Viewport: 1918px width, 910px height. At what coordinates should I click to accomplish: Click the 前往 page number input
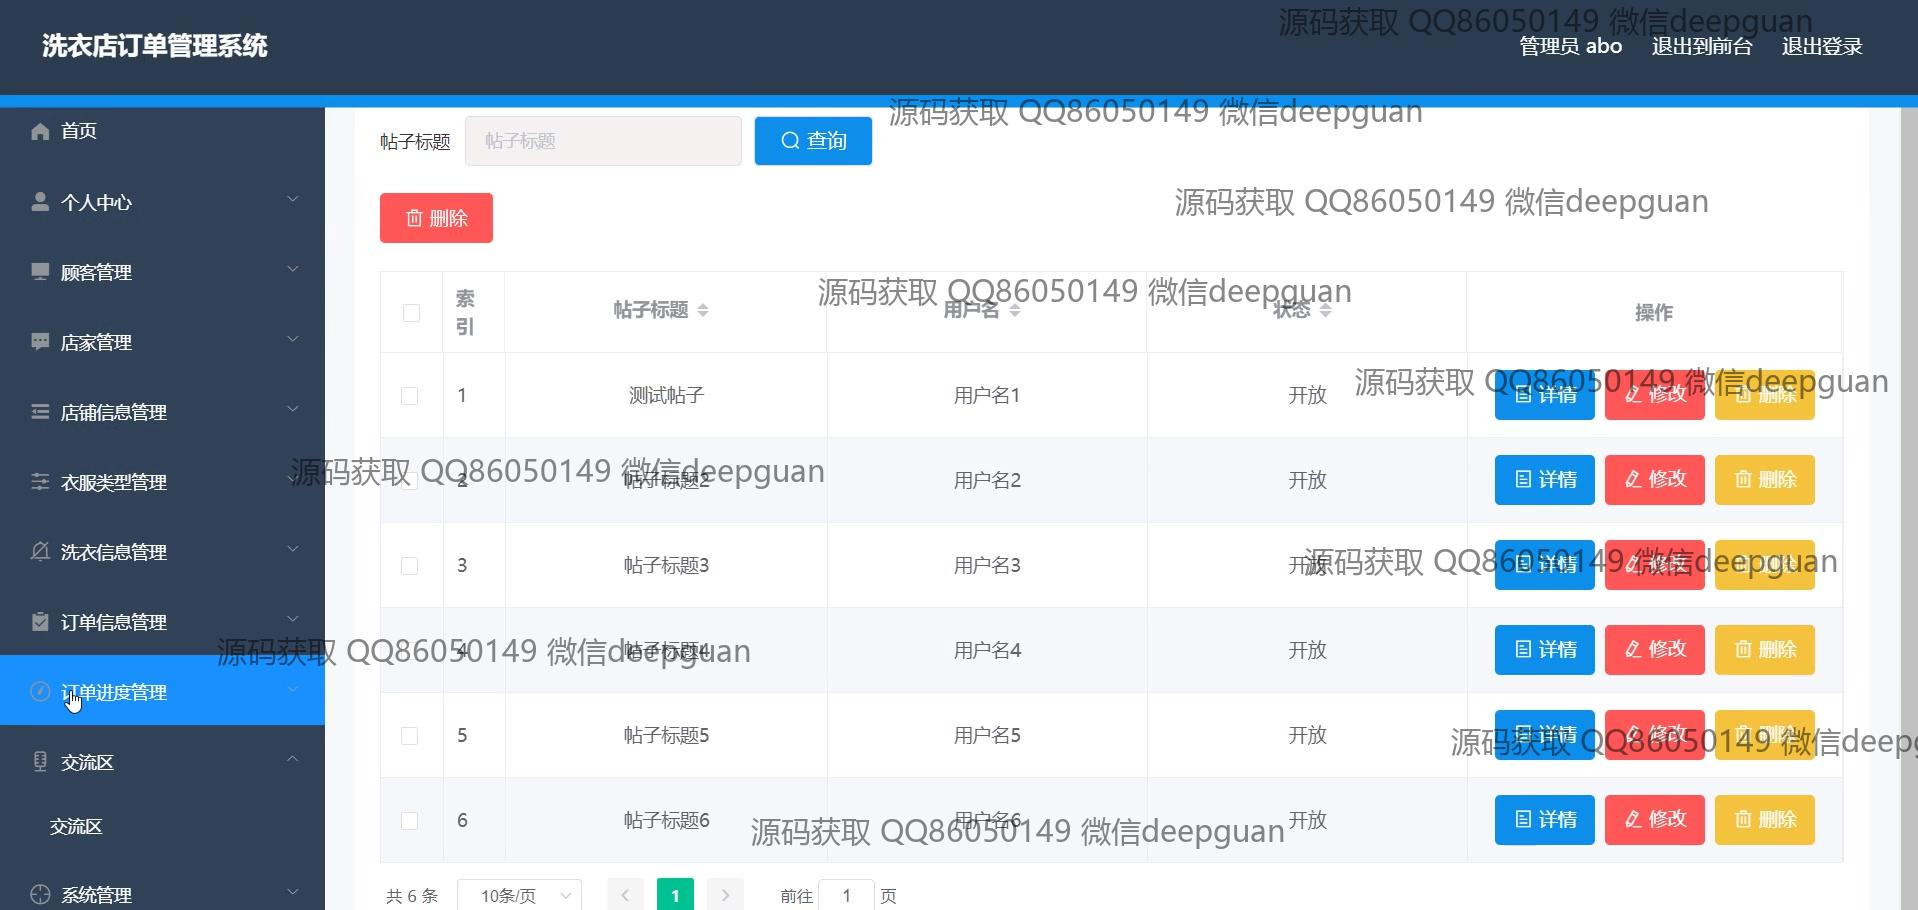coord(846,895)
